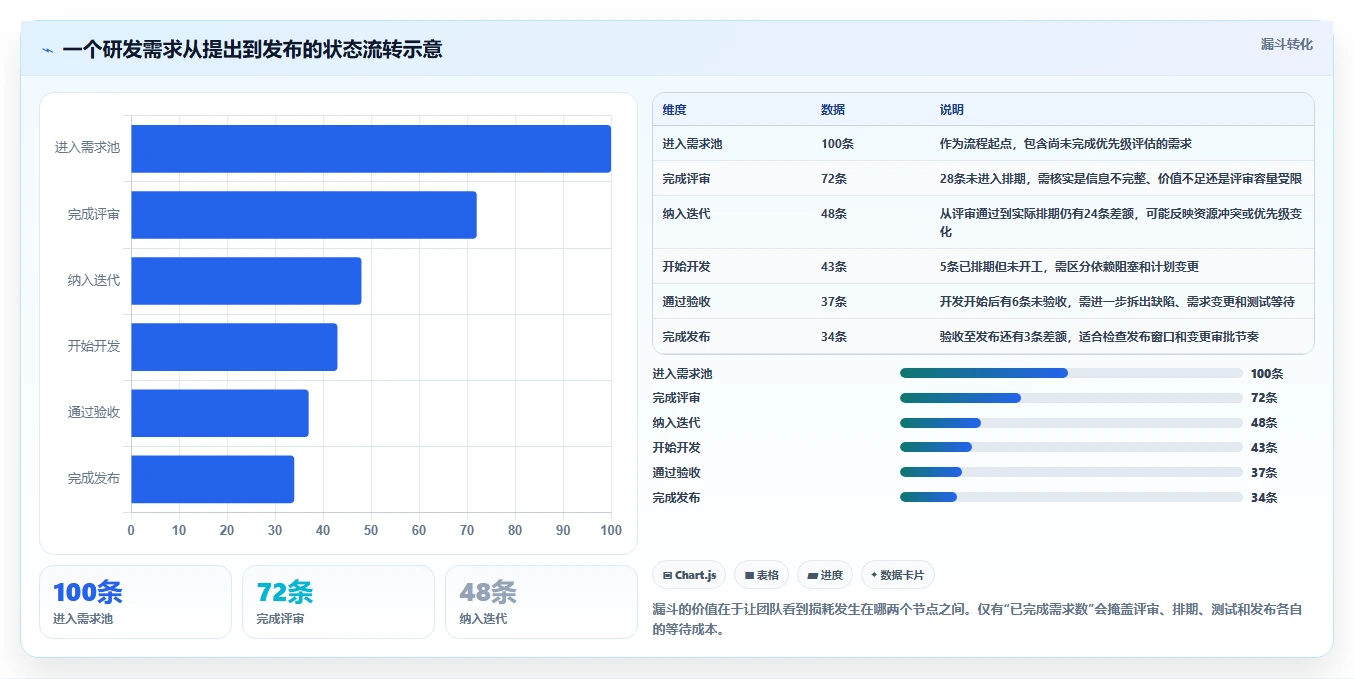This screenshot has height=679, width=1354.
Task: Click the description starting 开发开始后有6条未验收
Action: tap(1118, 302)
